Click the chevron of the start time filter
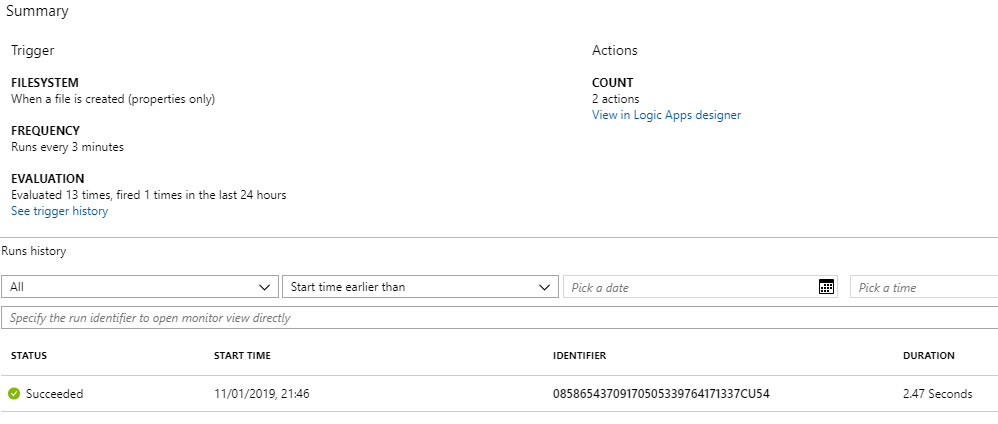 [544, 288]
